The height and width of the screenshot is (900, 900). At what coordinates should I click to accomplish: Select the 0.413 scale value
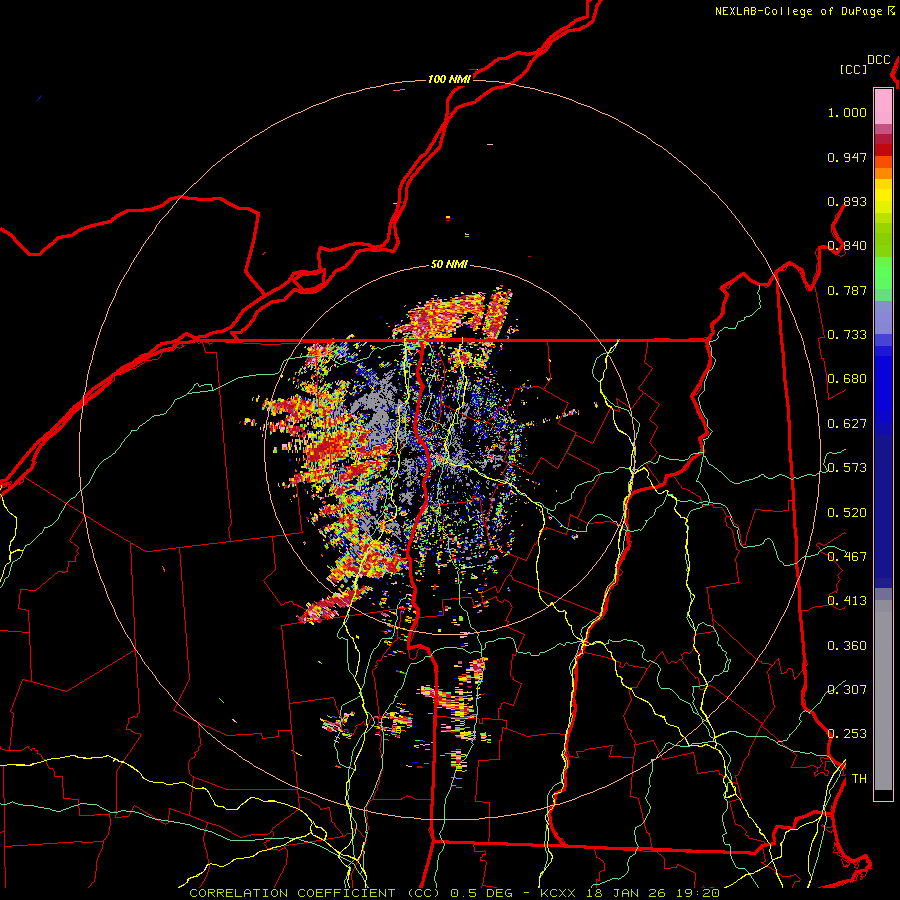(847, 601)
